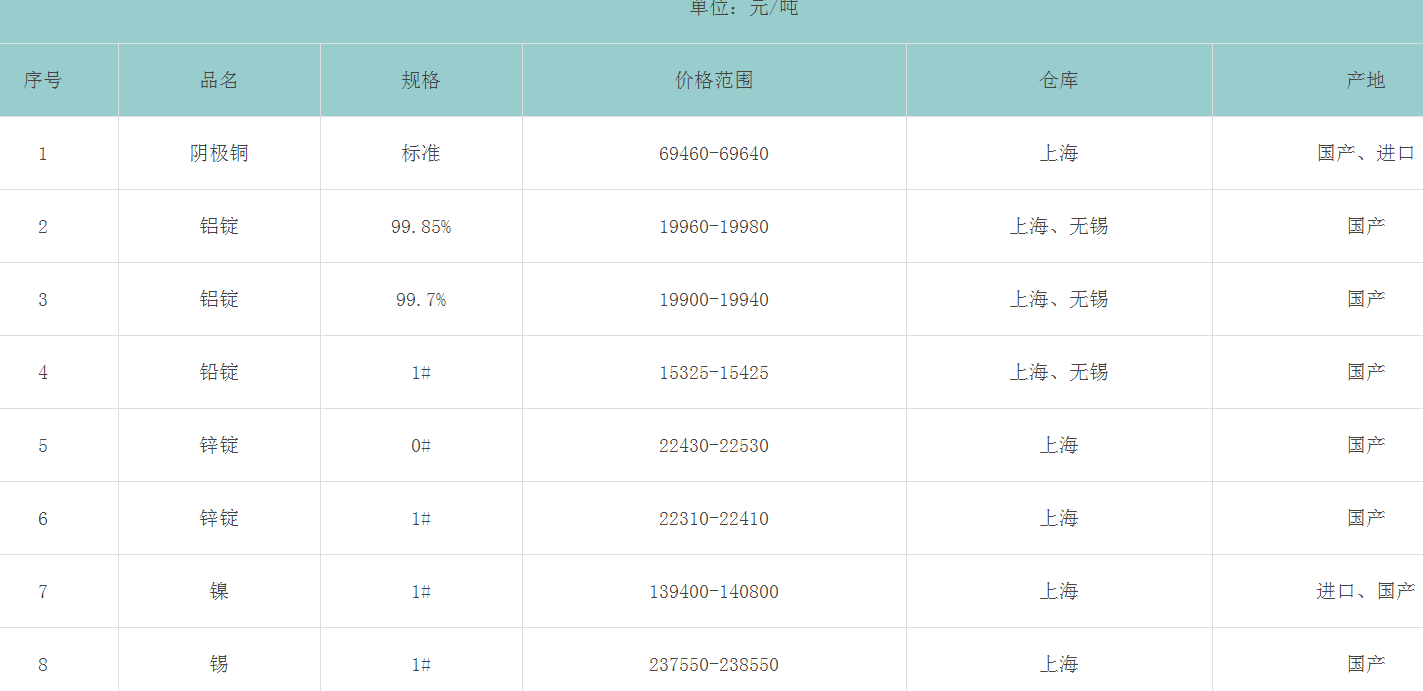The width and height of the screenshot is (1423, 691).
Task: Click the 99.7% specification cell
Action: pyautogui.click(x=421, y=300)
